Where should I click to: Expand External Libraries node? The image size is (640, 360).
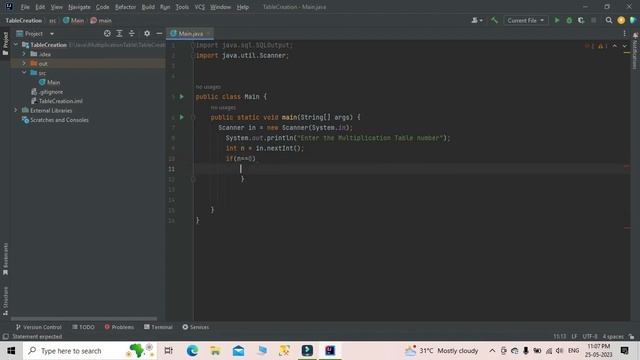(16, 110)
